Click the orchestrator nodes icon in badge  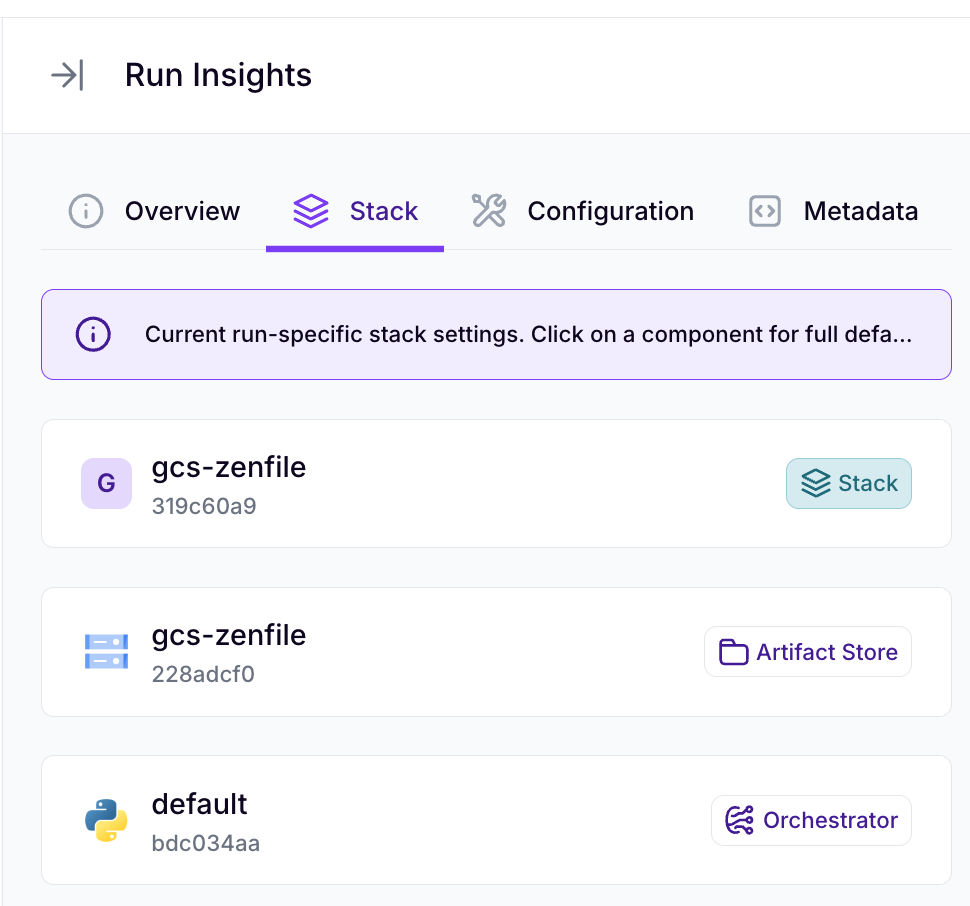point(740,820)
